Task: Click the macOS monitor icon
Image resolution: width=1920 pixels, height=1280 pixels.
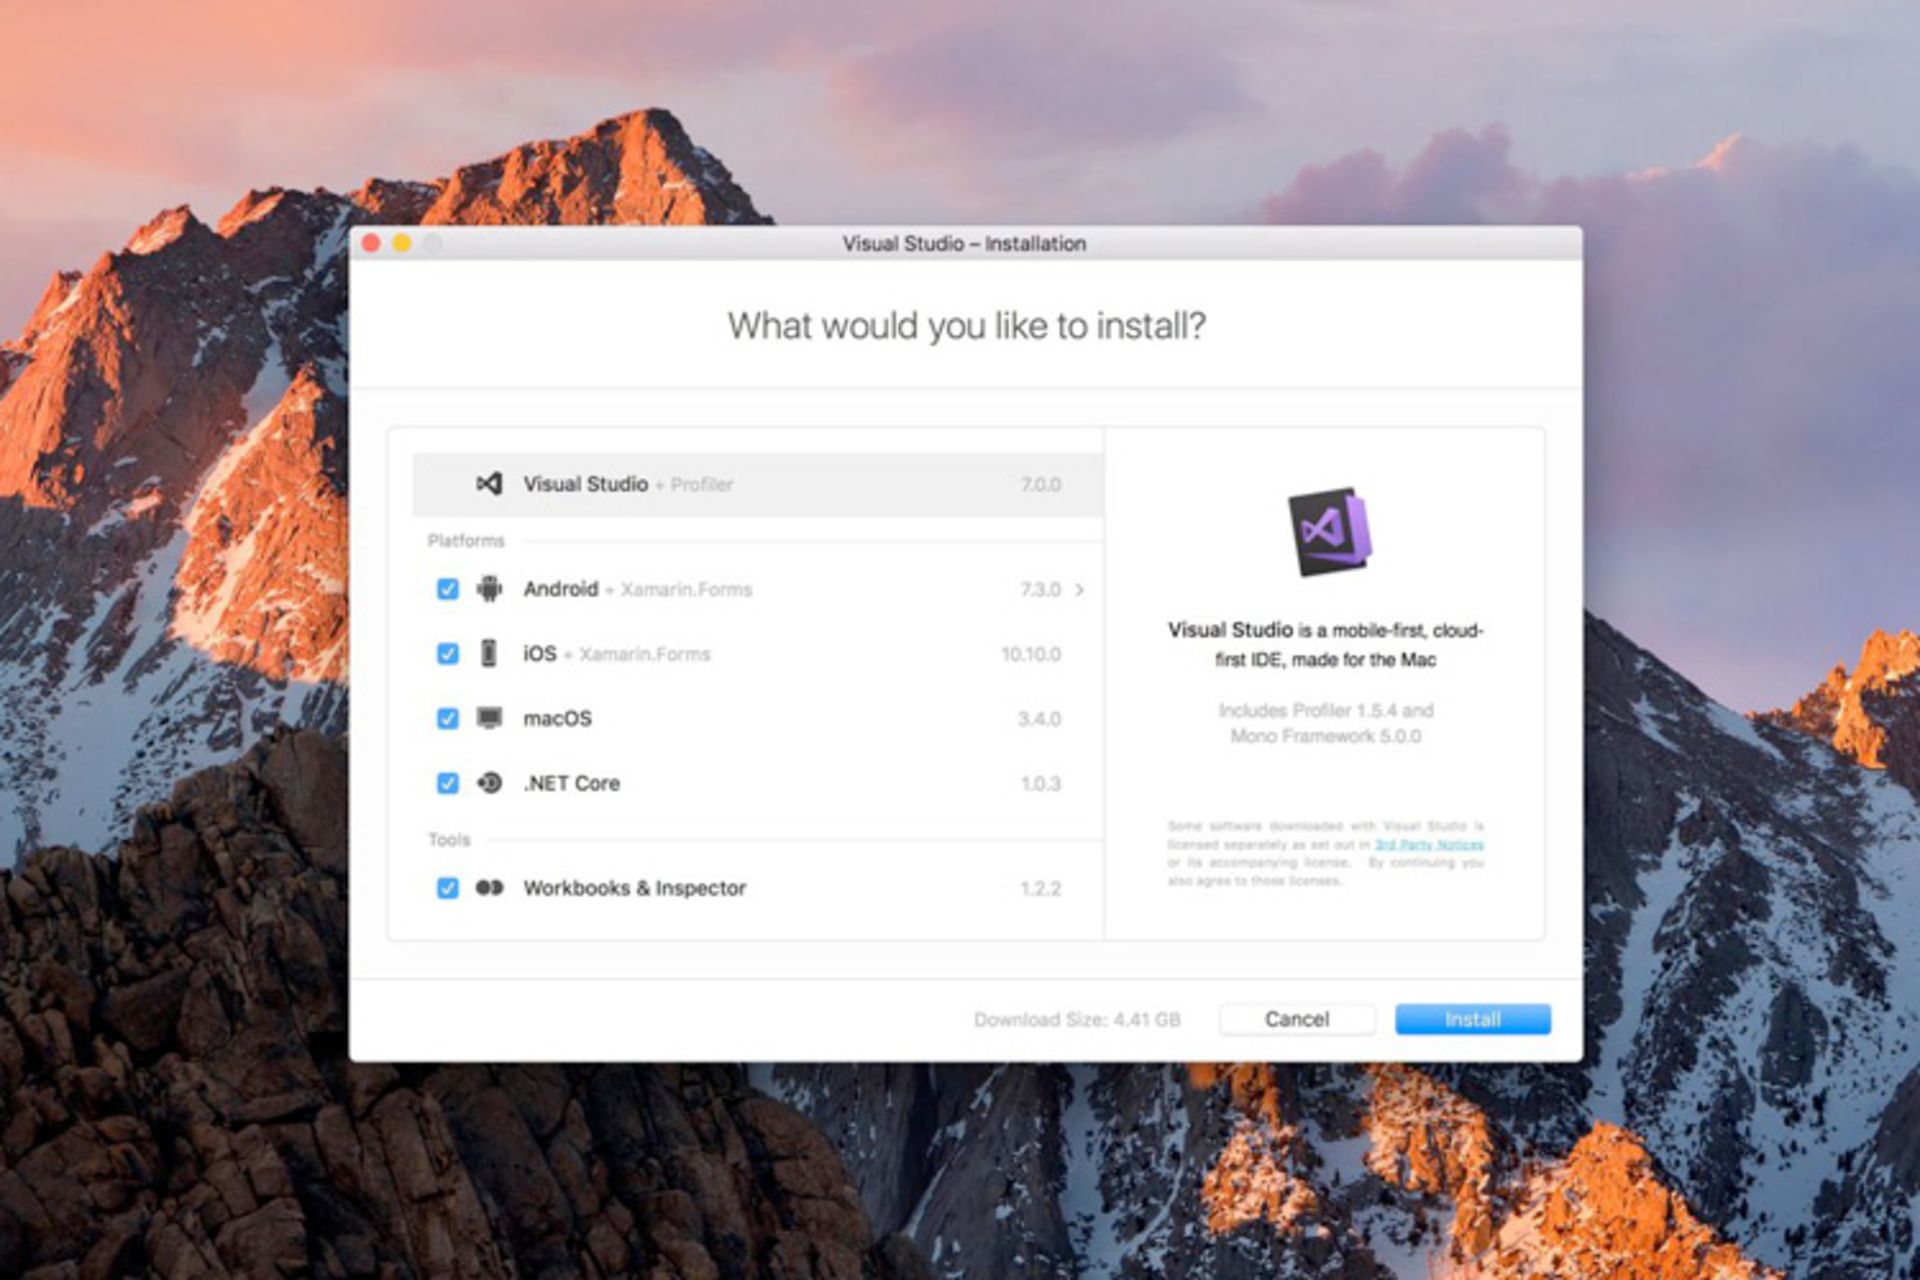Action: point(489,718)
